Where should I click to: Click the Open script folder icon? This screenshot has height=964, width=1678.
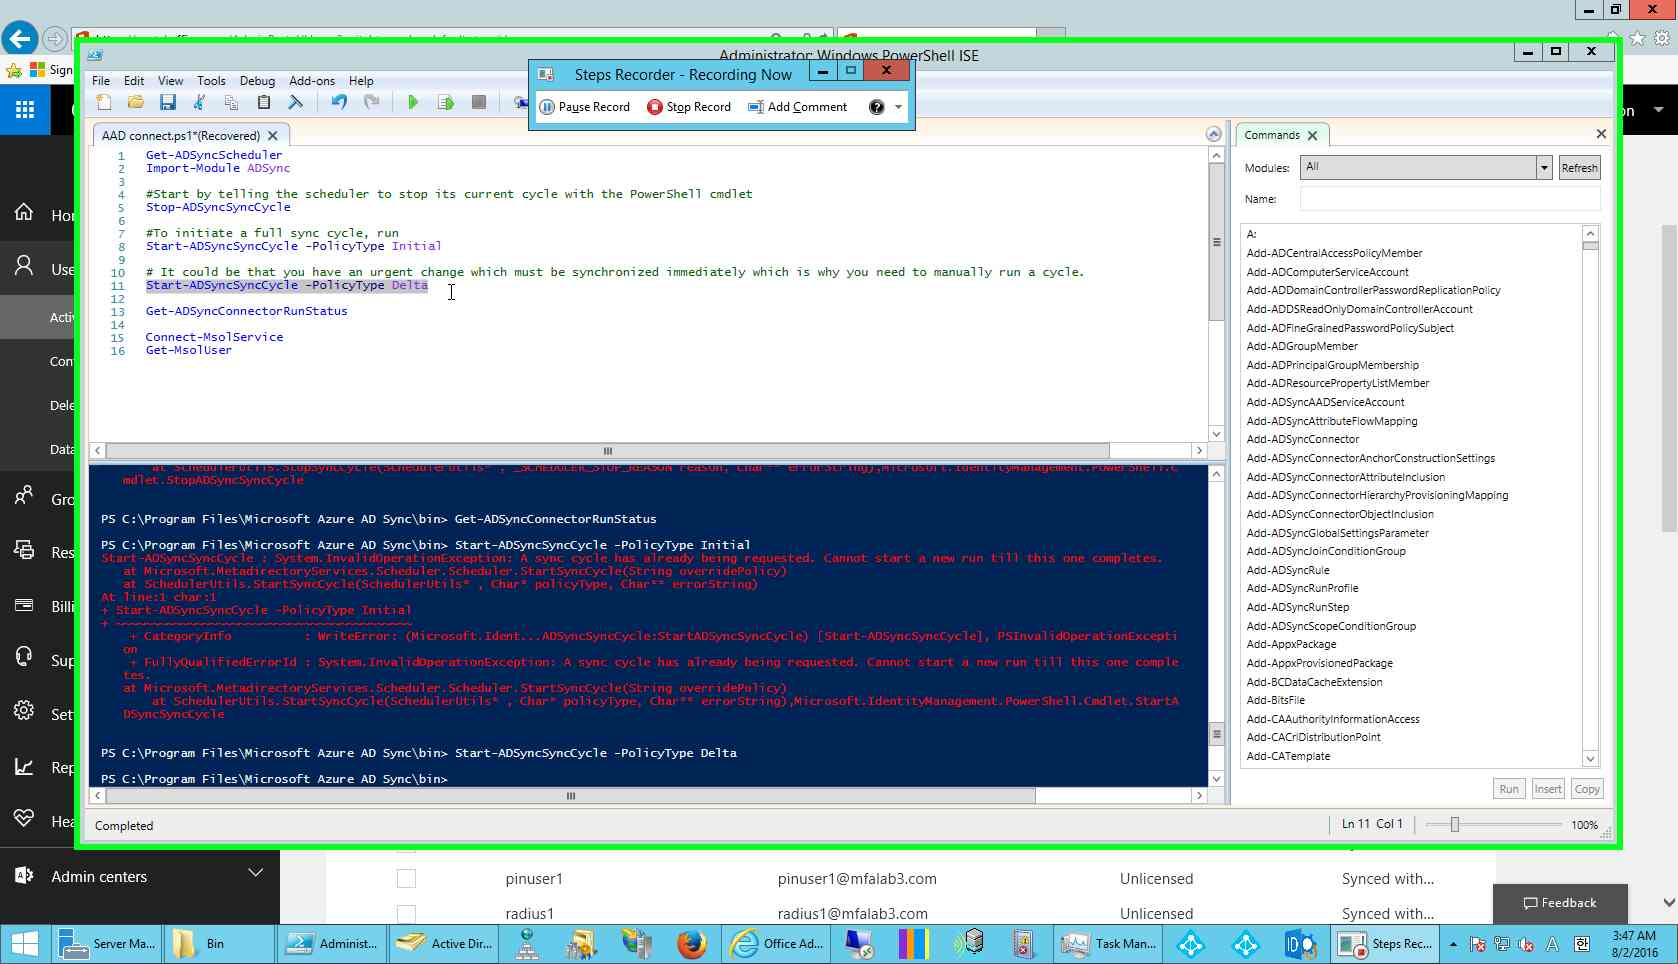coord(136,102)
